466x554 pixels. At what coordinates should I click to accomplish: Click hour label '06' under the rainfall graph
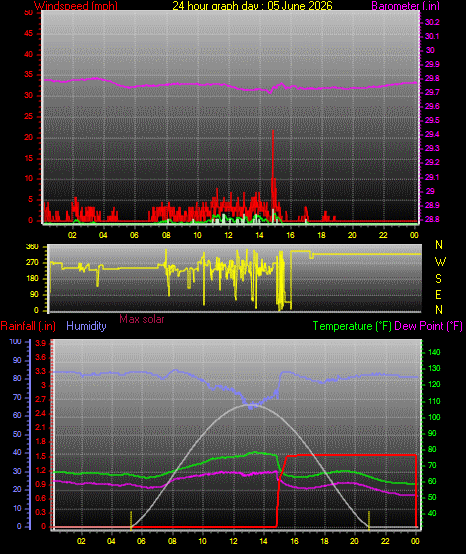(141, 541)
